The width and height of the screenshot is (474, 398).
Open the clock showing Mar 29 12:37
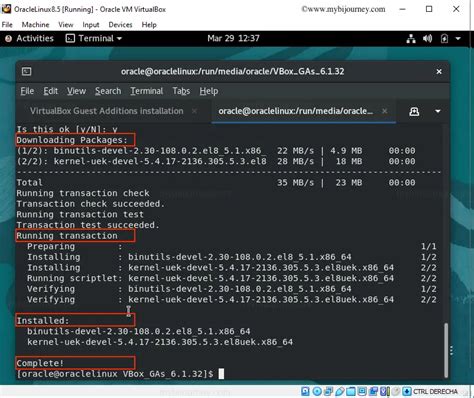coord(233,38)
